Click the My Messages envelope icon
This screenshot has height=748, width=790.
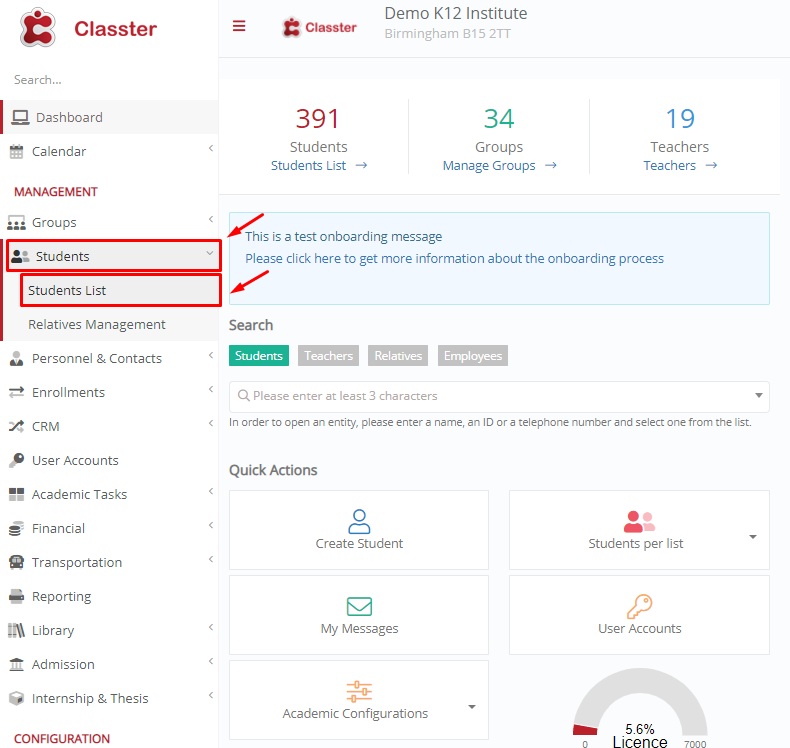coord(359,606)
